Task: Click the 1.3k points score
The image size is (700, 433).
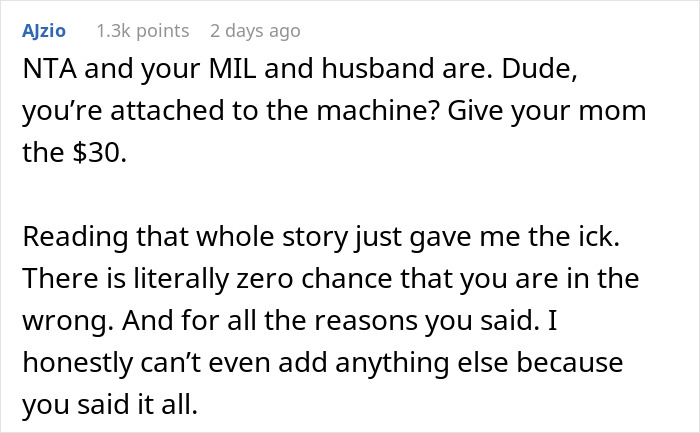Action: coord(142,31)
